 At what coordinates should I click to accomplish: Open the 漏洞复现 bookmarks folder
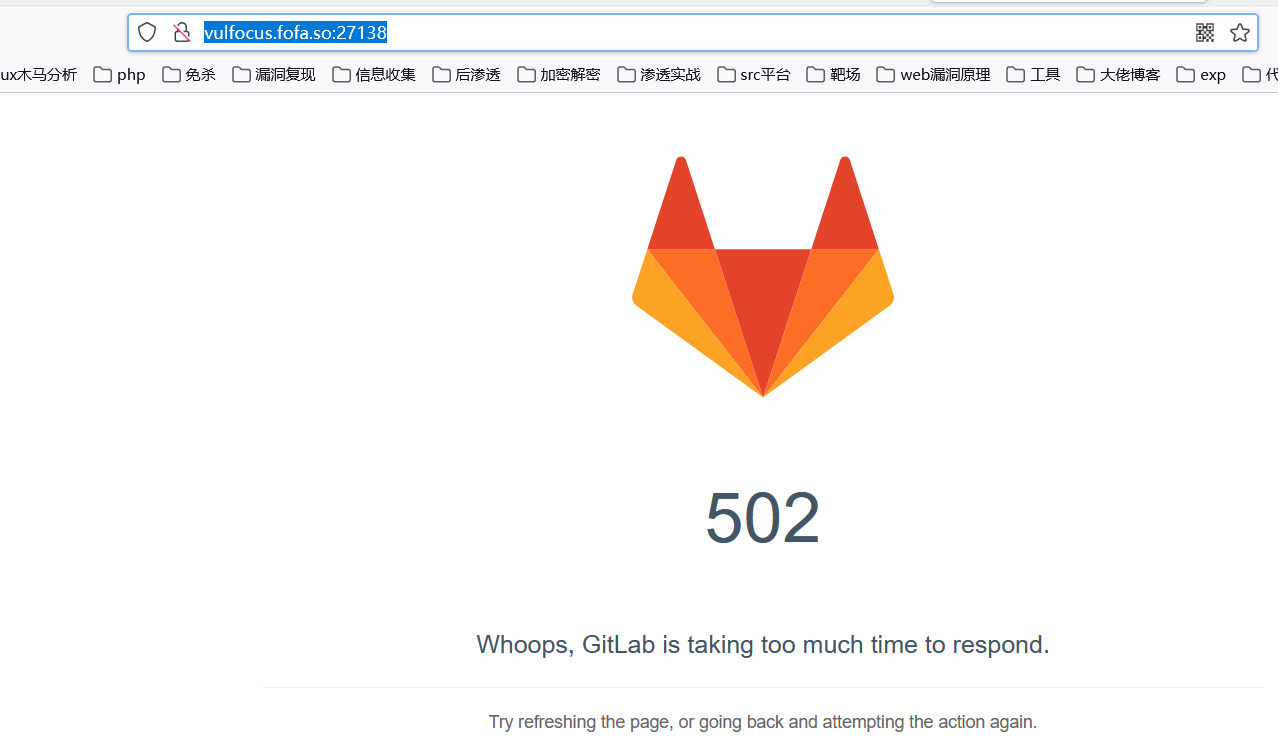[273, 73]
